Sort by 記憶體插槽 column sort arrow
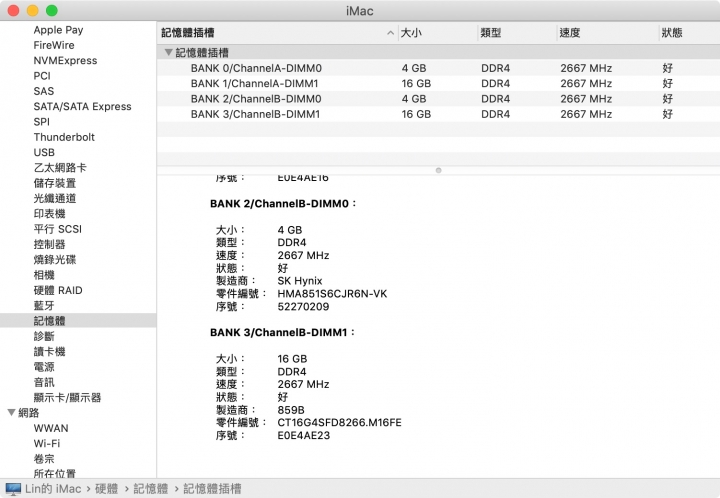720x498 pixels. tap(390, 33)
